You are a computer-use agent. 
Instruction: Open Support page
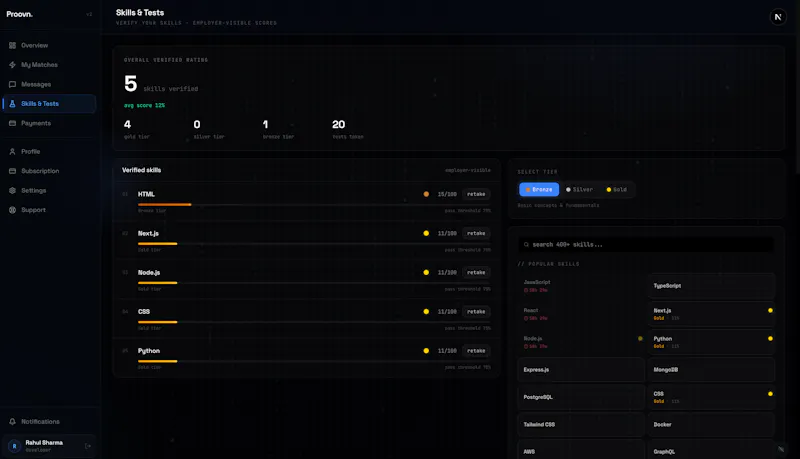[48, 210]
